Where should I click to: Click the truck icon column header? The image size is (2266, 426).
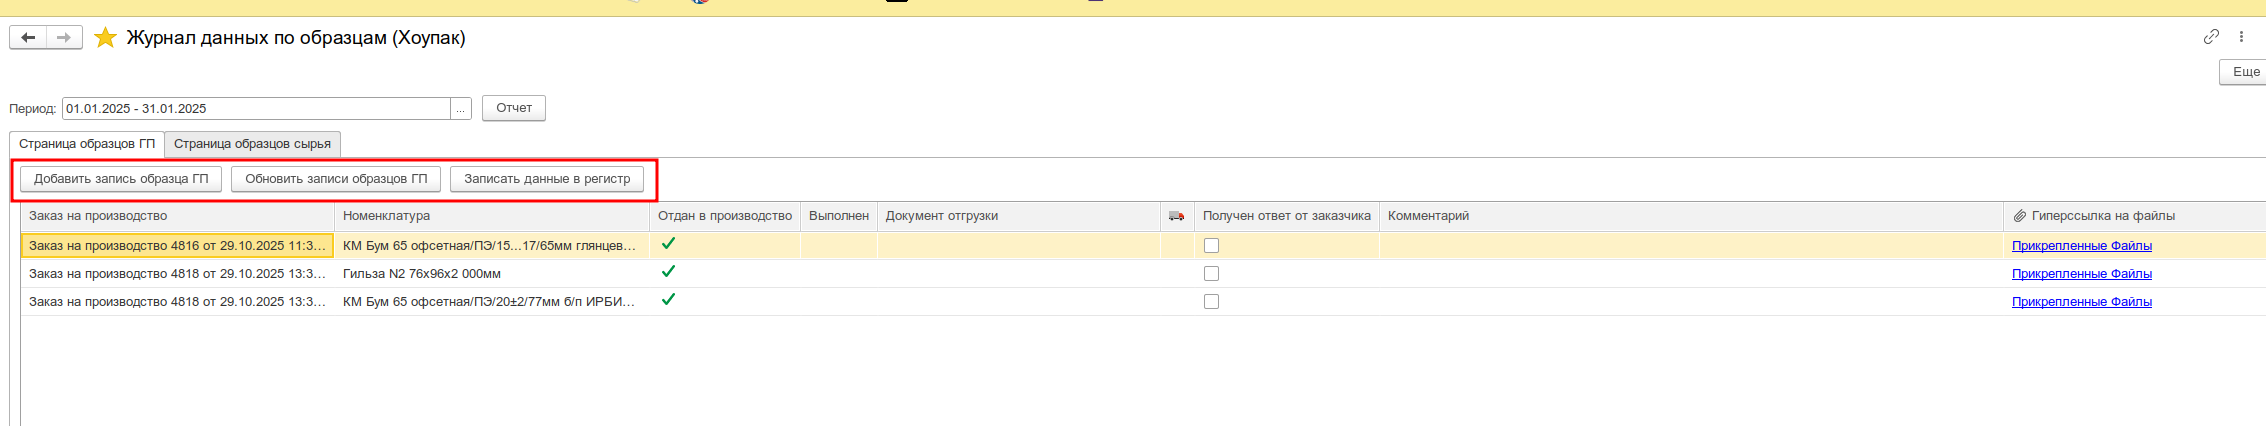[1176, 216]
